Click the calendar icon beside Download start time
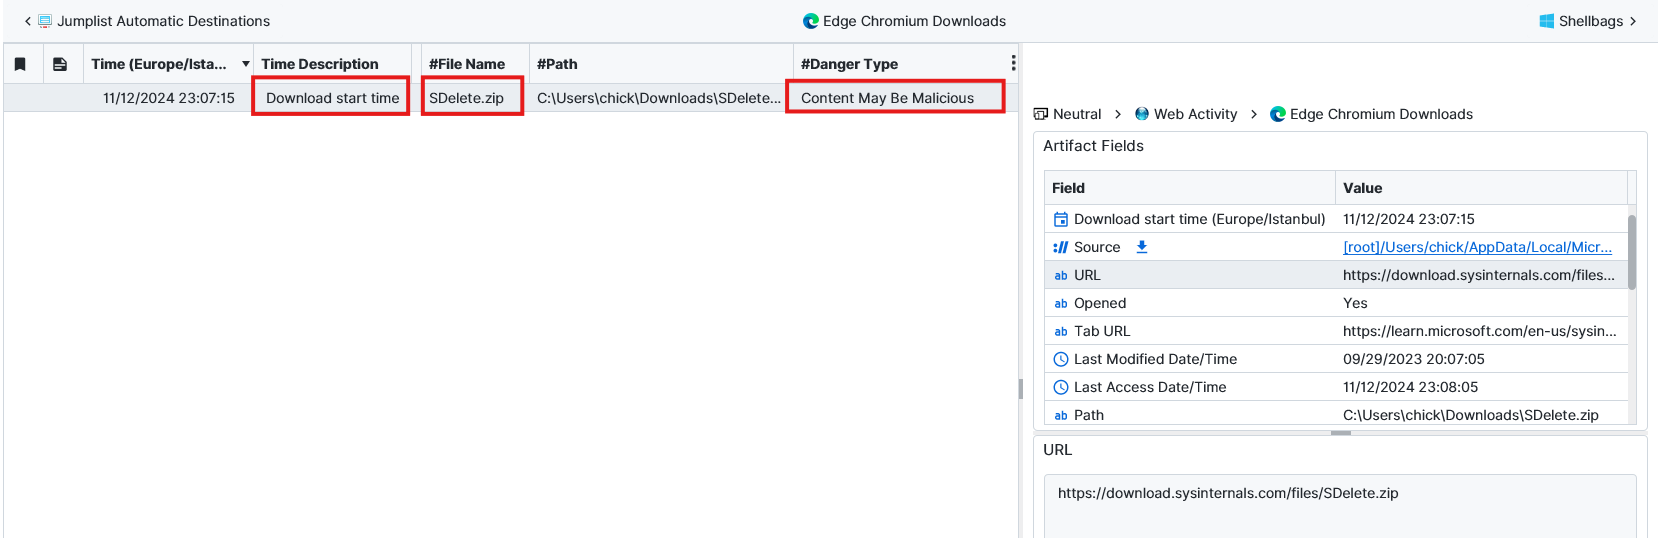The width and height of the screenshot is (1662, 538). pyautogui.click(x=1061, y=219)
